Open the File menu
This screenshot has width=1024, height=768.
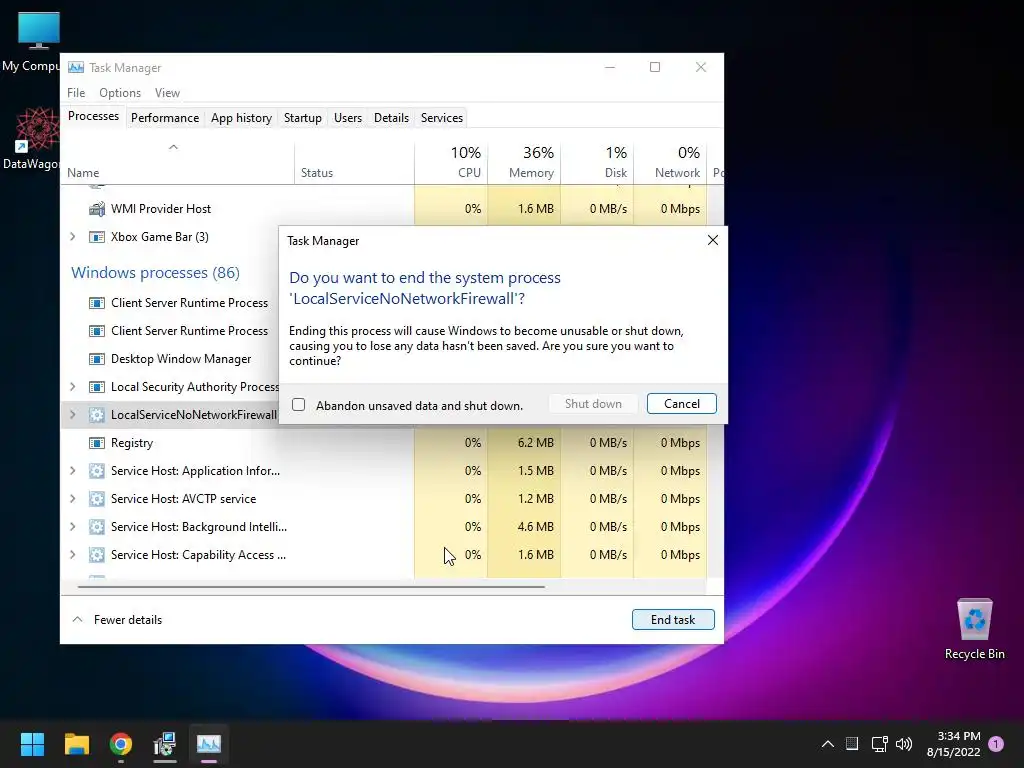[76, 93]
